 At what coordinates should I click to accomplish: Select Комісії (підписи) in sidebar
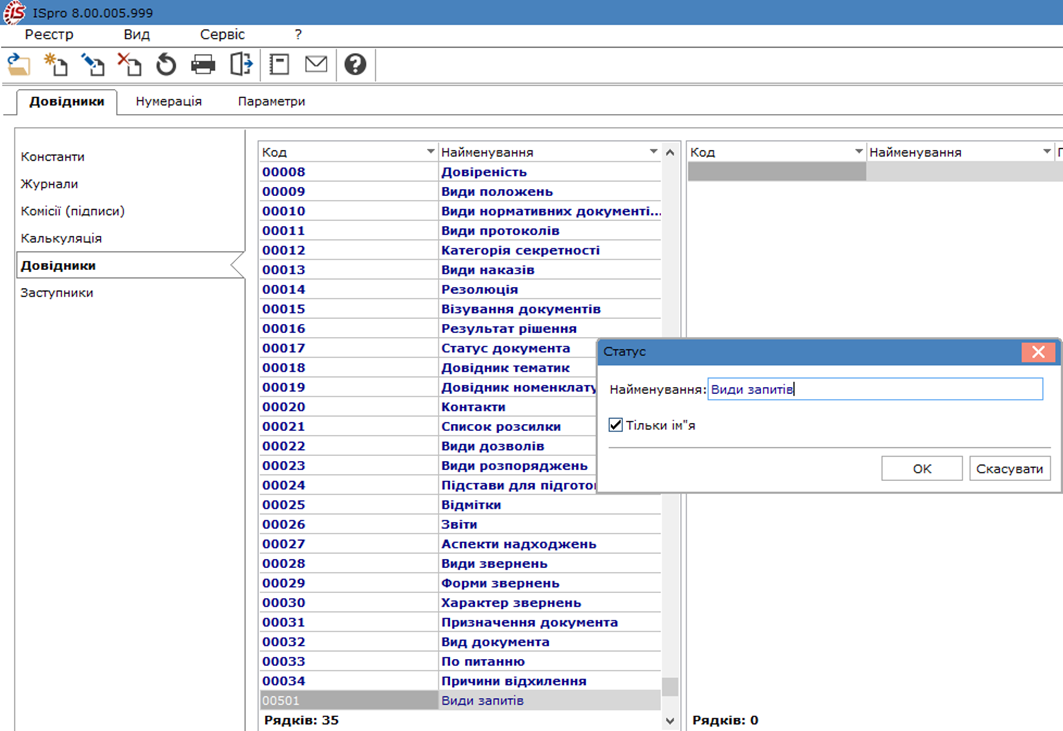point(73,211)
